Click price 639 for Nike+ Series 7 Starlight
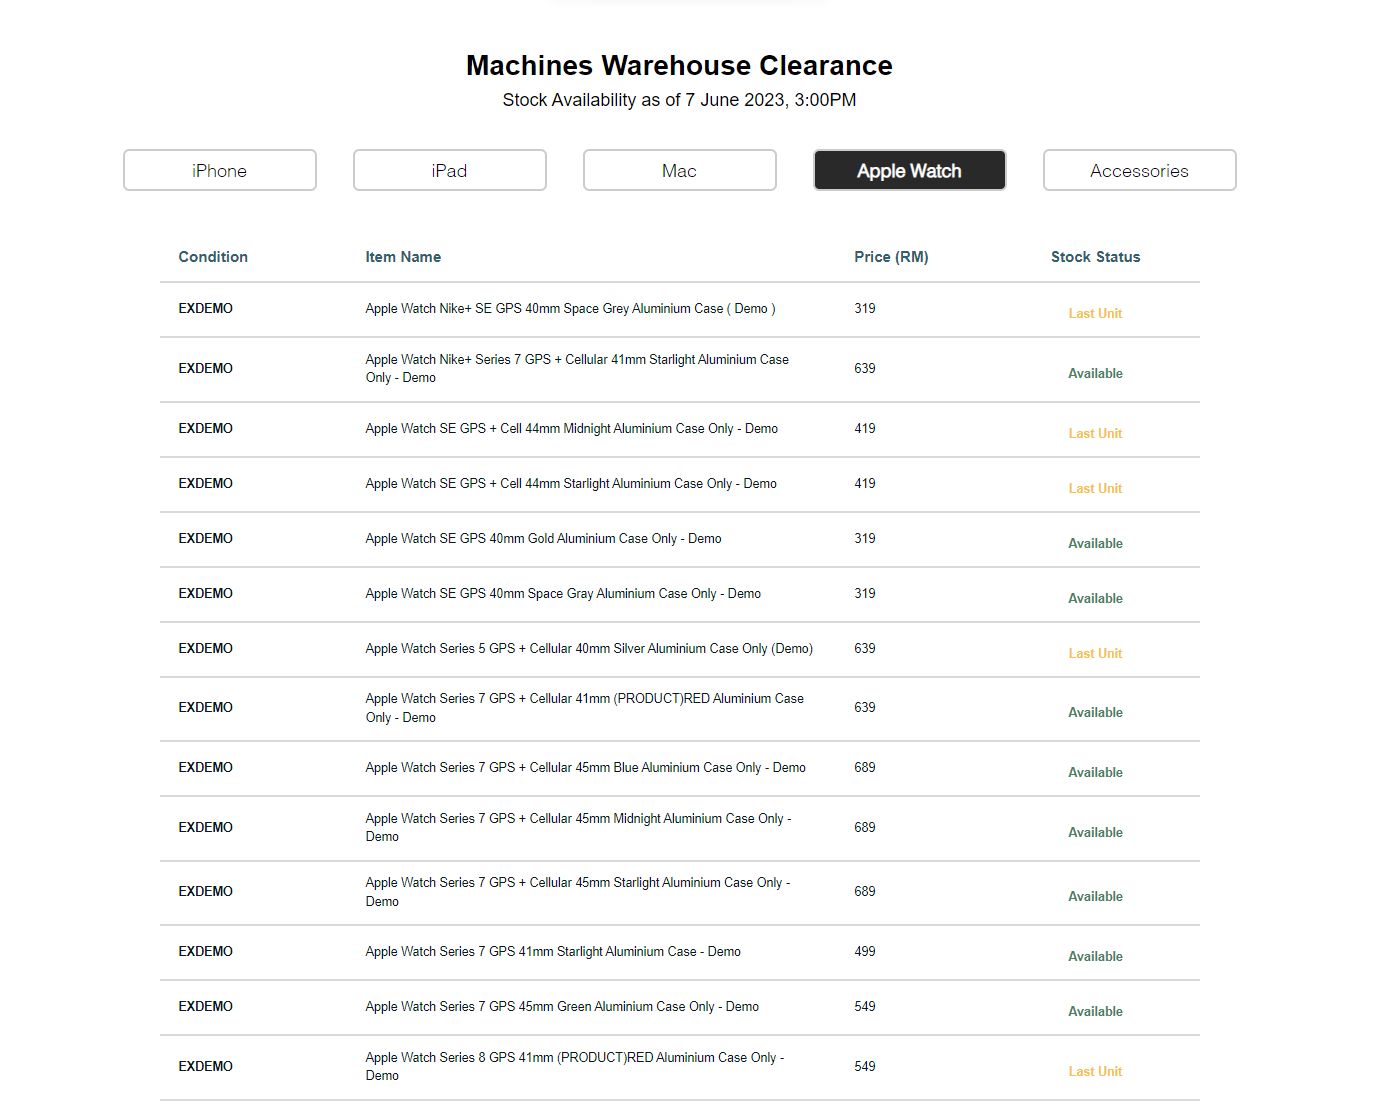 click(865, 368)
